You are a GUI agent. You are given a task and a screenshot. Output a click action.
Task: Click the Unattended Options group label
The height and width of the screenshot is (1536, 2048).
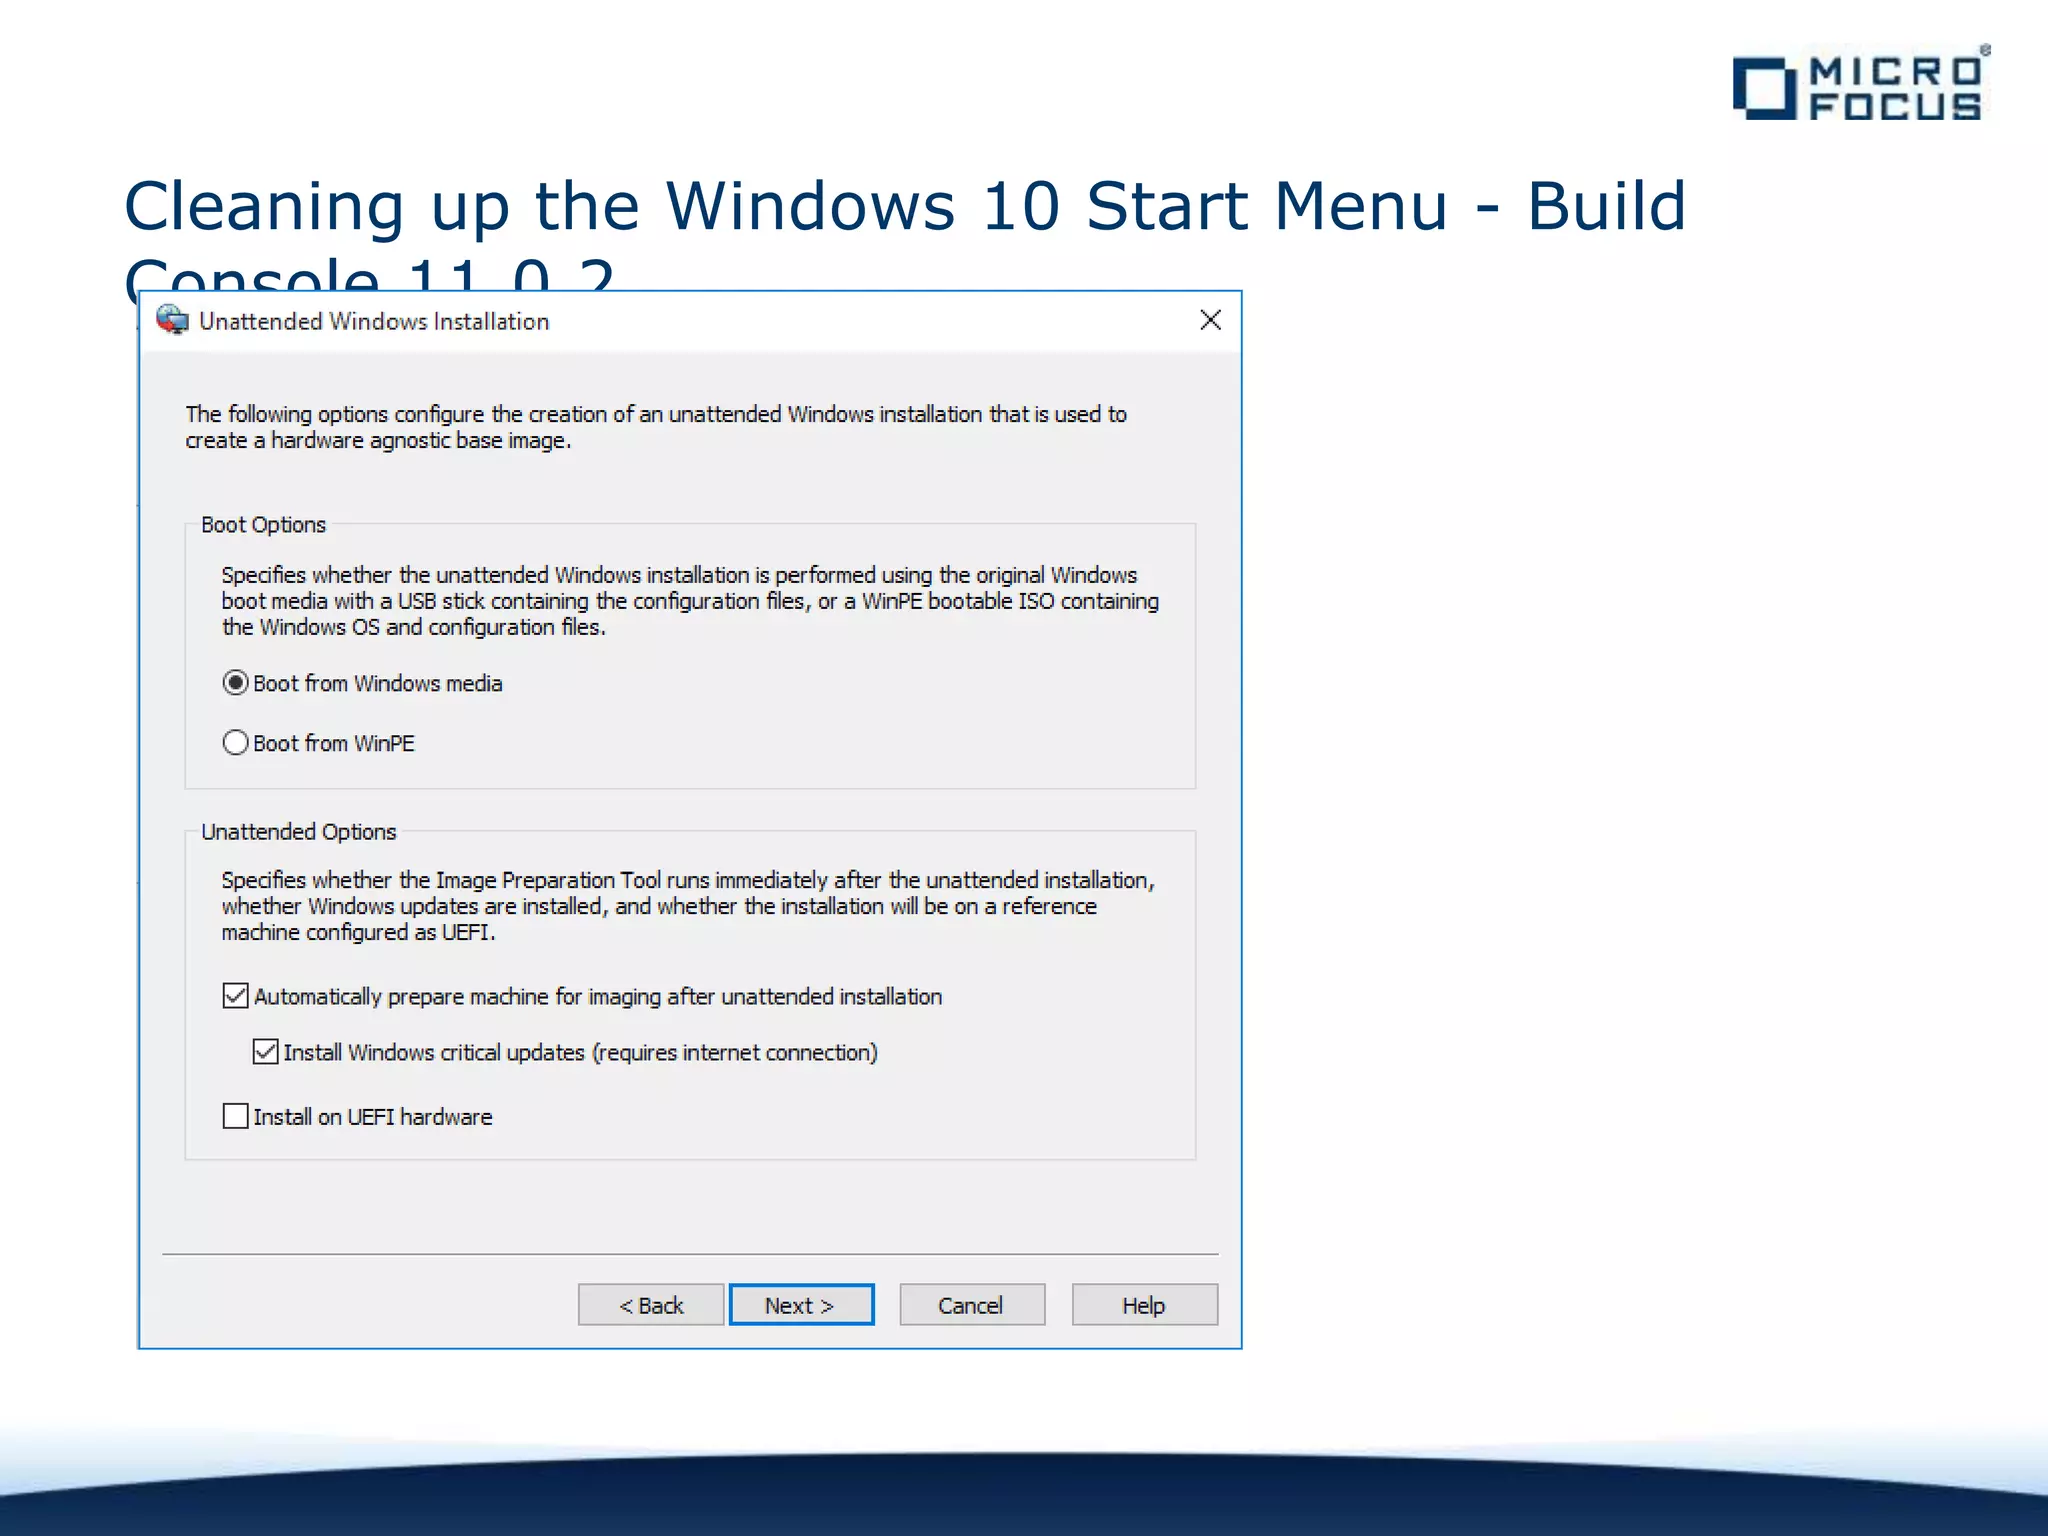point(298,832)
